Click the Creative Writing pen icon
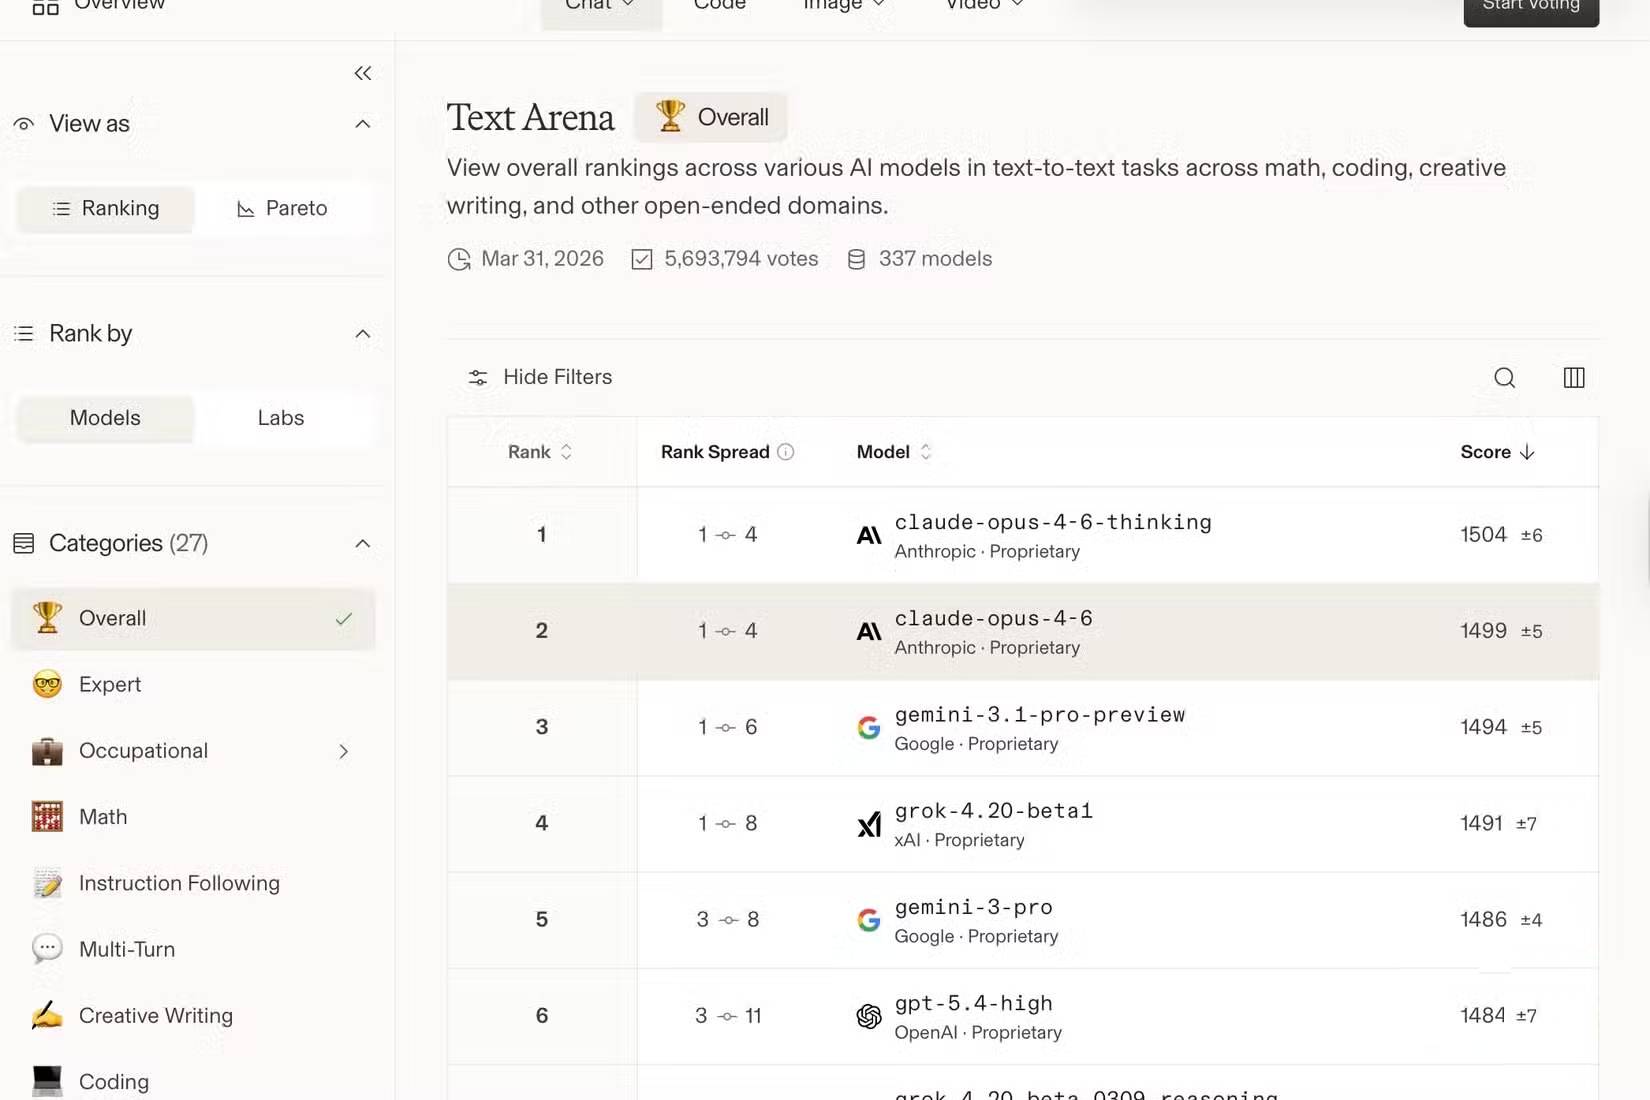Viewport: 1650px width, 1100px height. [47, 1015]
